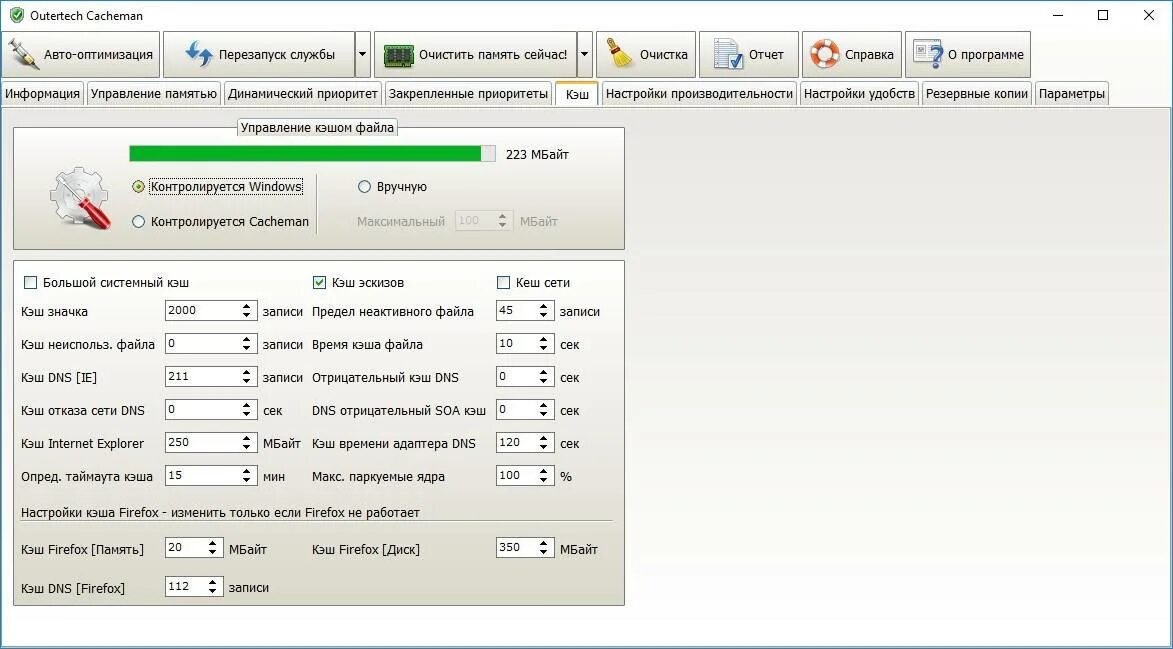
Task: Click the Очистить память сейчас! button label
Action: [493, 55]
